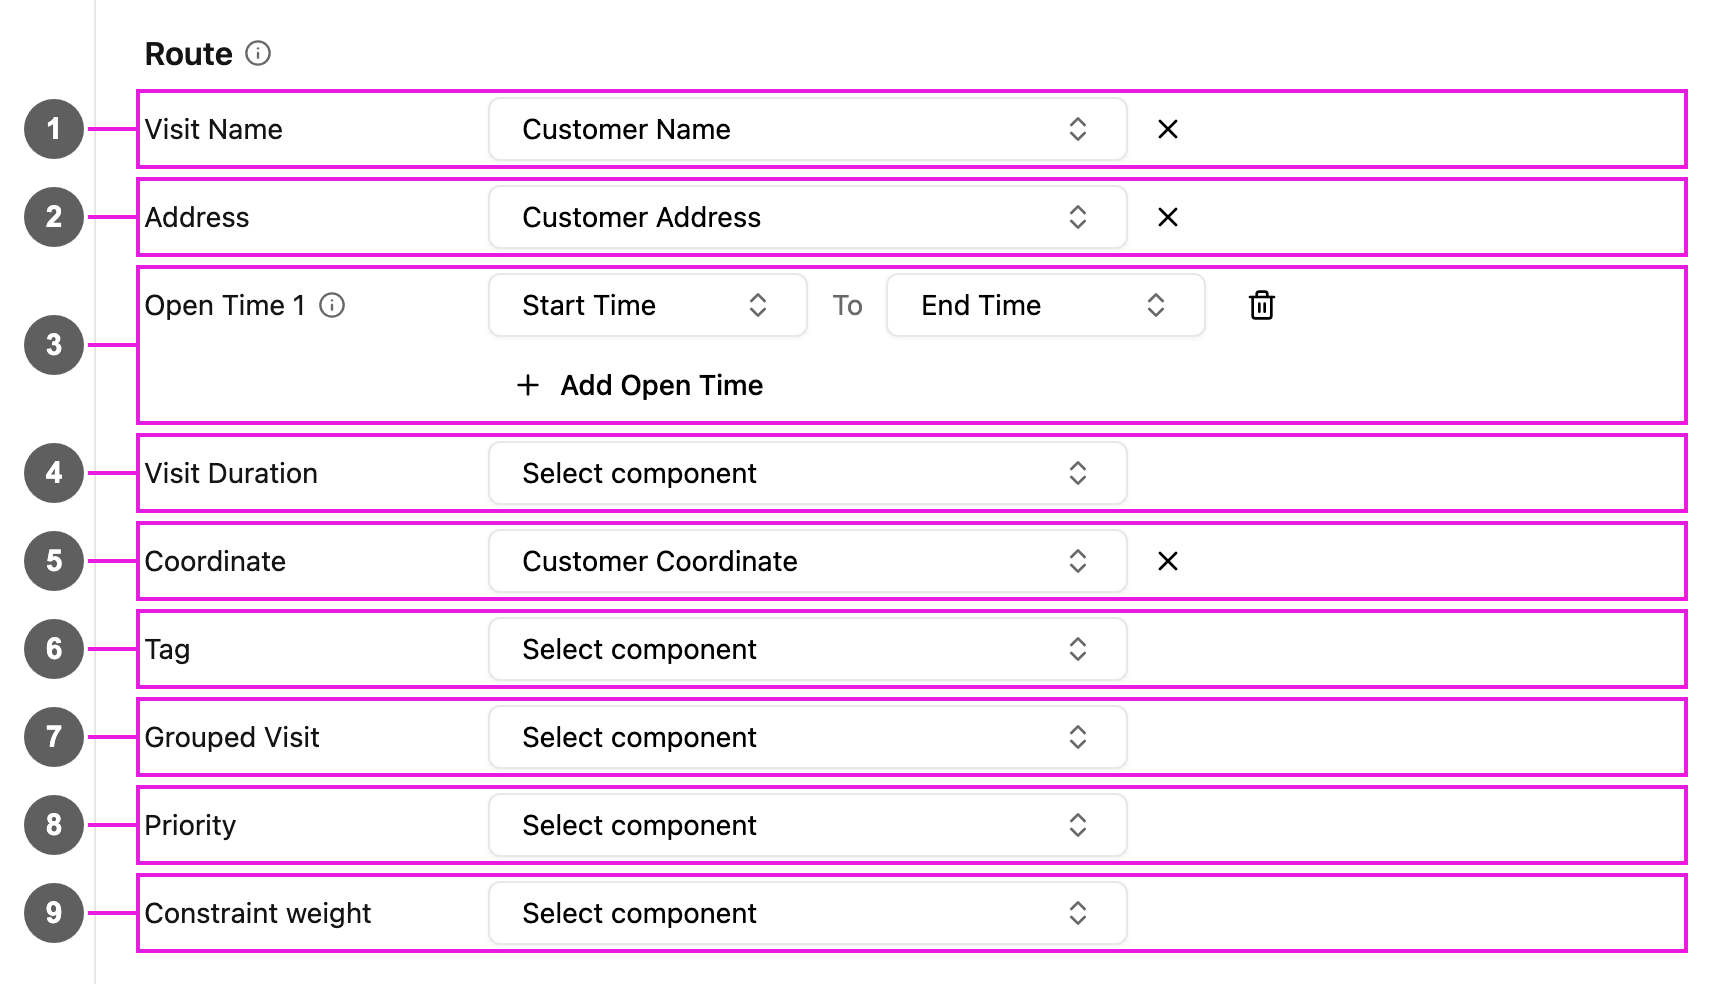Clear the Customer Name selection with X

coord(1167,129)
